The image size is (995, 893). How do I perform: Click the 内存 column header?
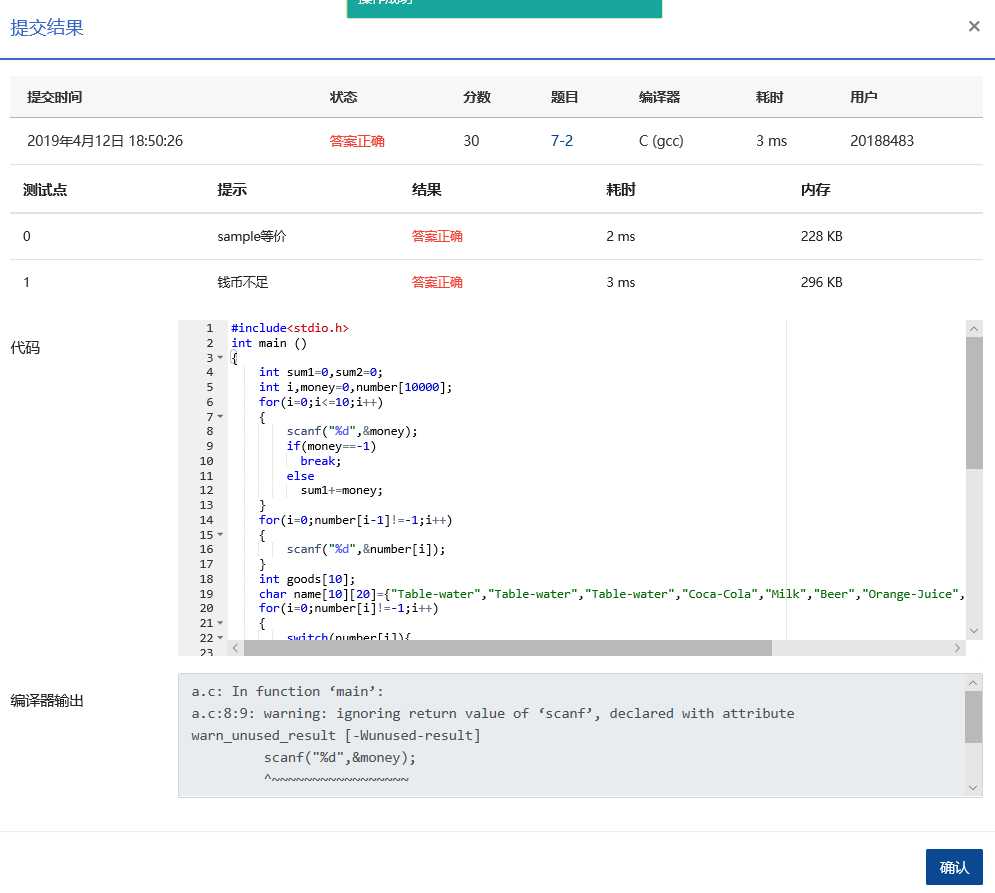[x=815, y=190]
